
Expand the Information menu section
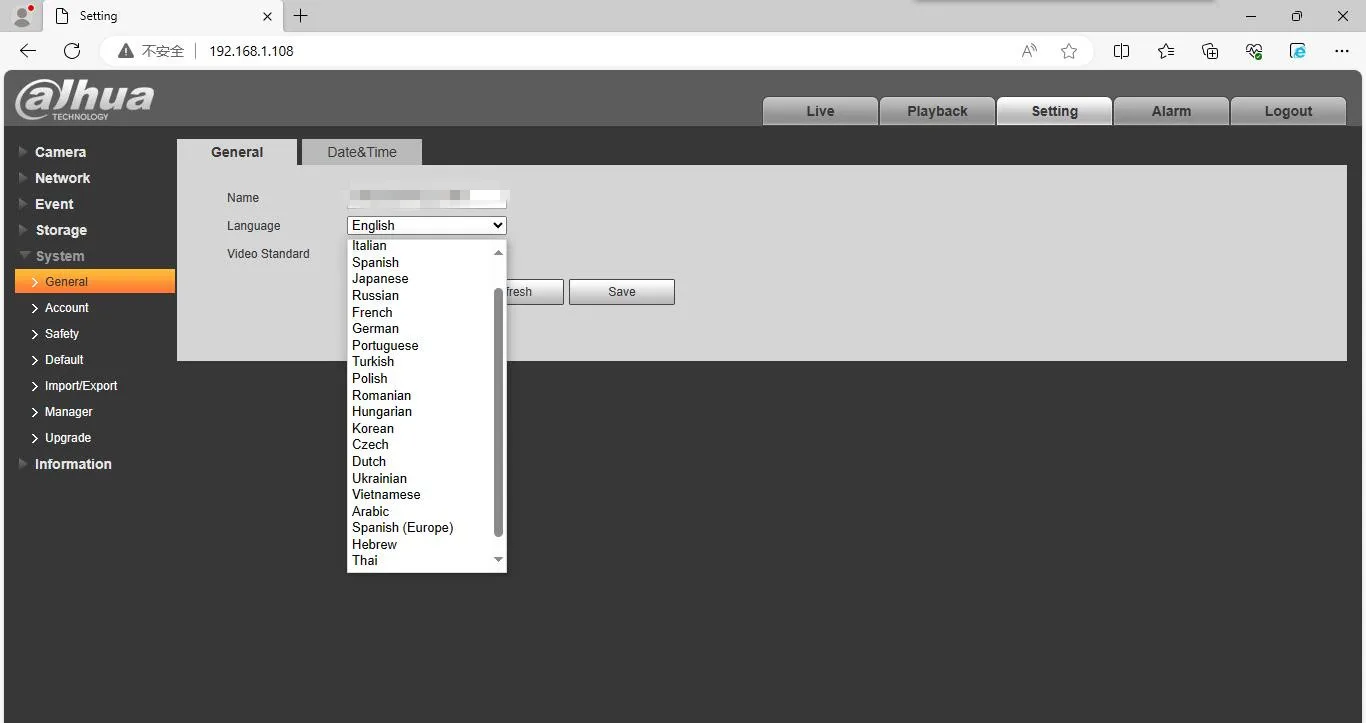point(73,464)
